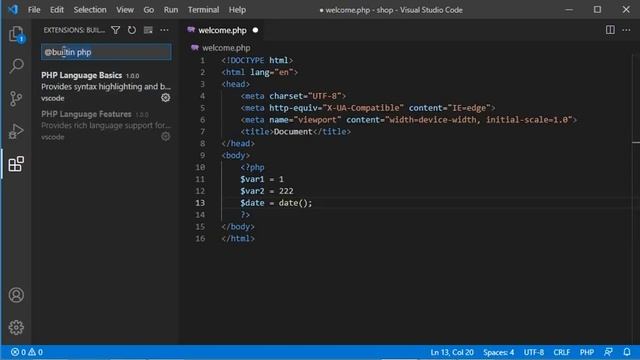The width and height of the screenshot is (640, 360).
Task: Clear extensions search results icon
Action: [148, 30]
